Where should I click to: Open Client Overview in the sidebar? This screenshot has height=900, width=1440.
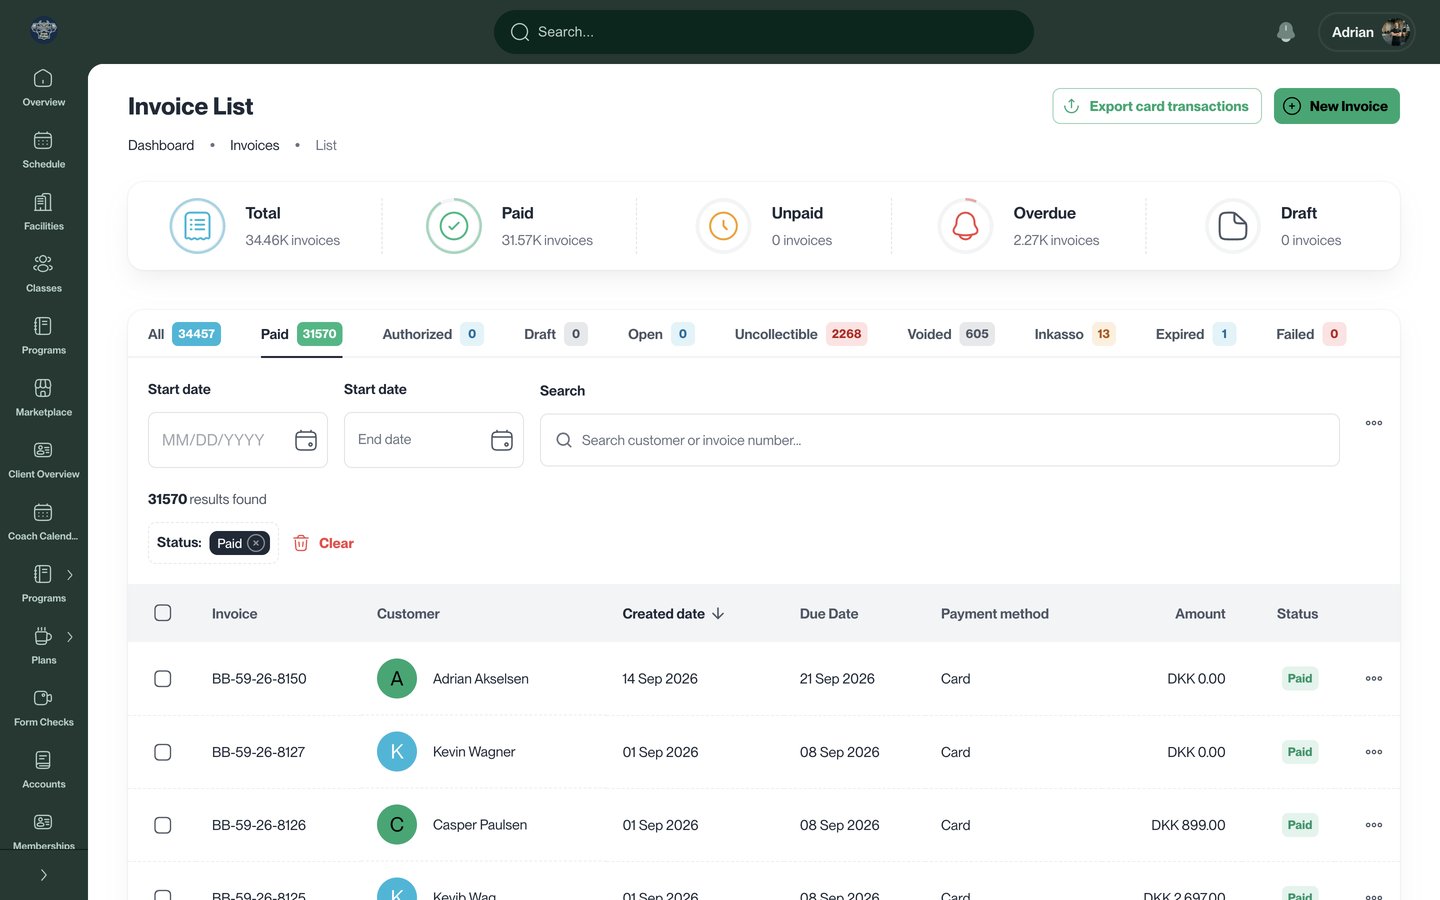coord(43,460)
